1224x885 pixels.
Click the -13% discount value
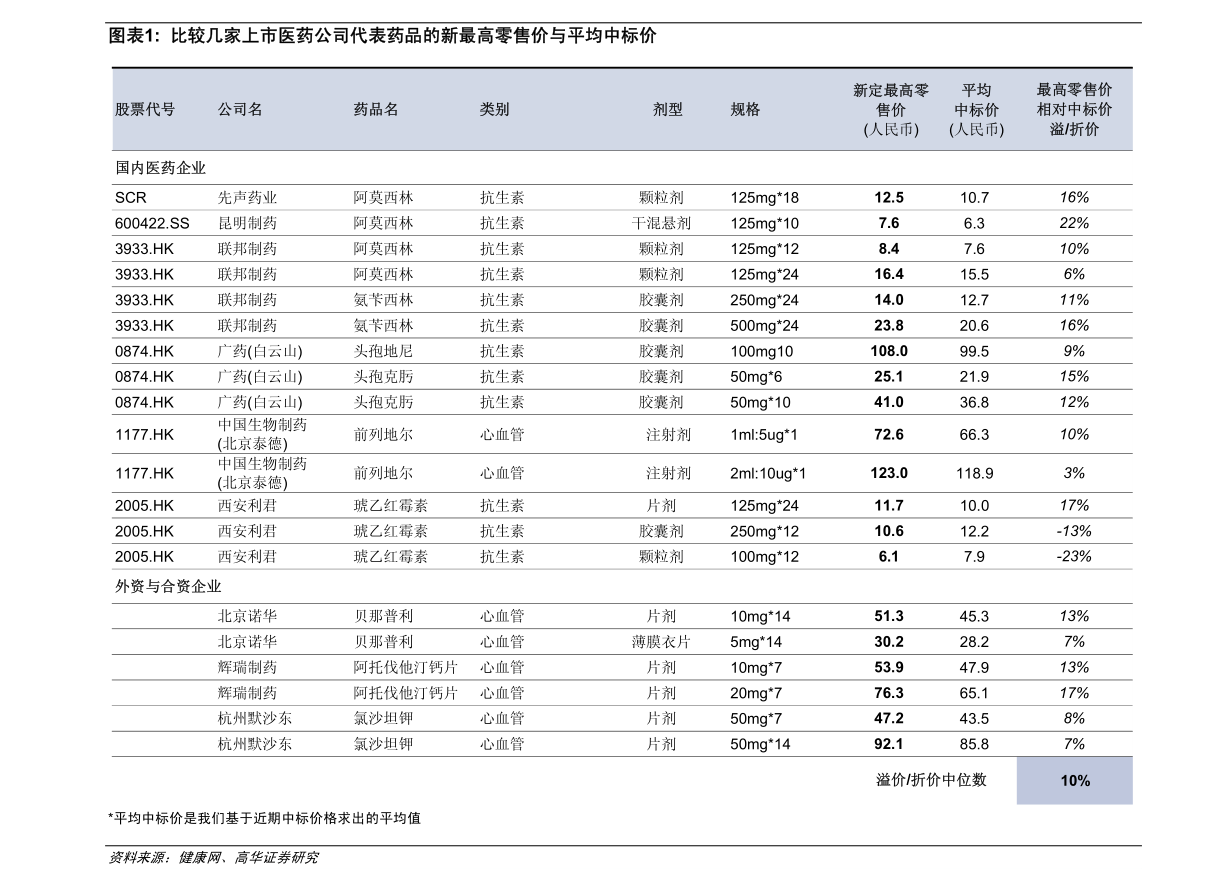pos(1074,531)
